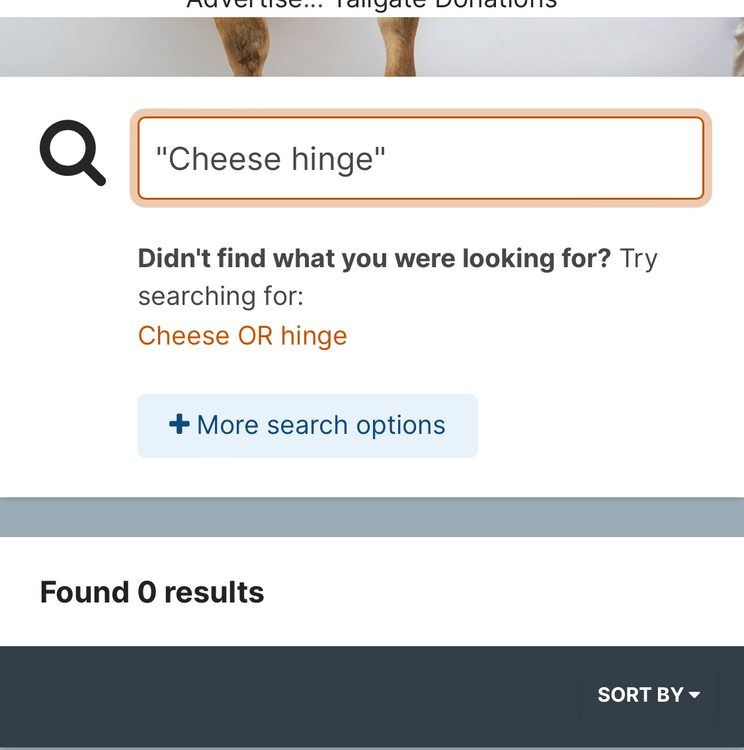
Task: Click the "SORT BY" label text
Action: (x=640, y=695)
